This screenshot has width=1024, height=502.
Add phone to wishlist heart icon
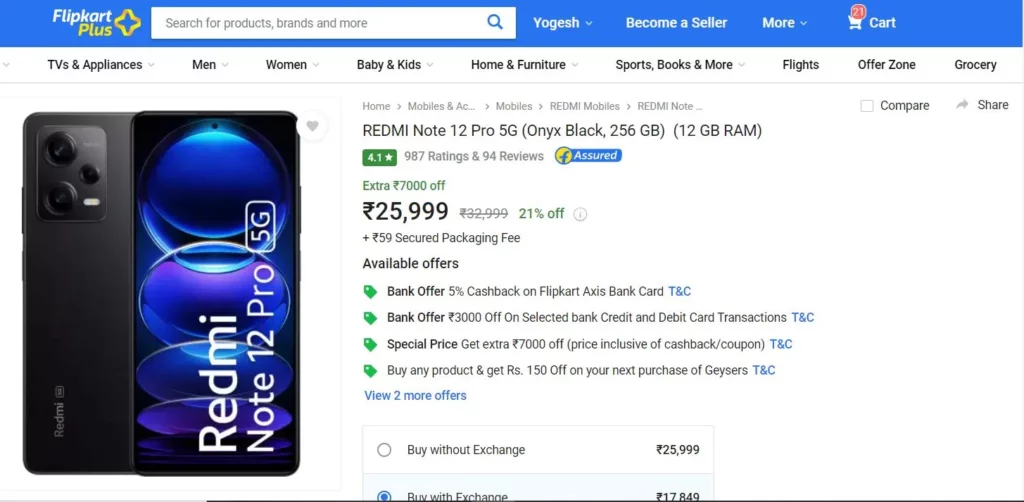[x=312, y=126]
